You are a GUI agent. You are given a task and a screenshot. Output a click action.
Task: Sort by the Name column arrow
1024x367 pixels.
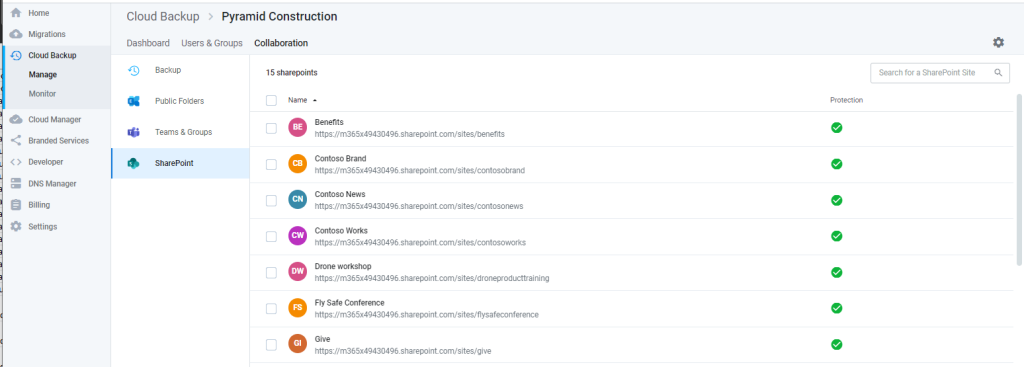point(315,101)
